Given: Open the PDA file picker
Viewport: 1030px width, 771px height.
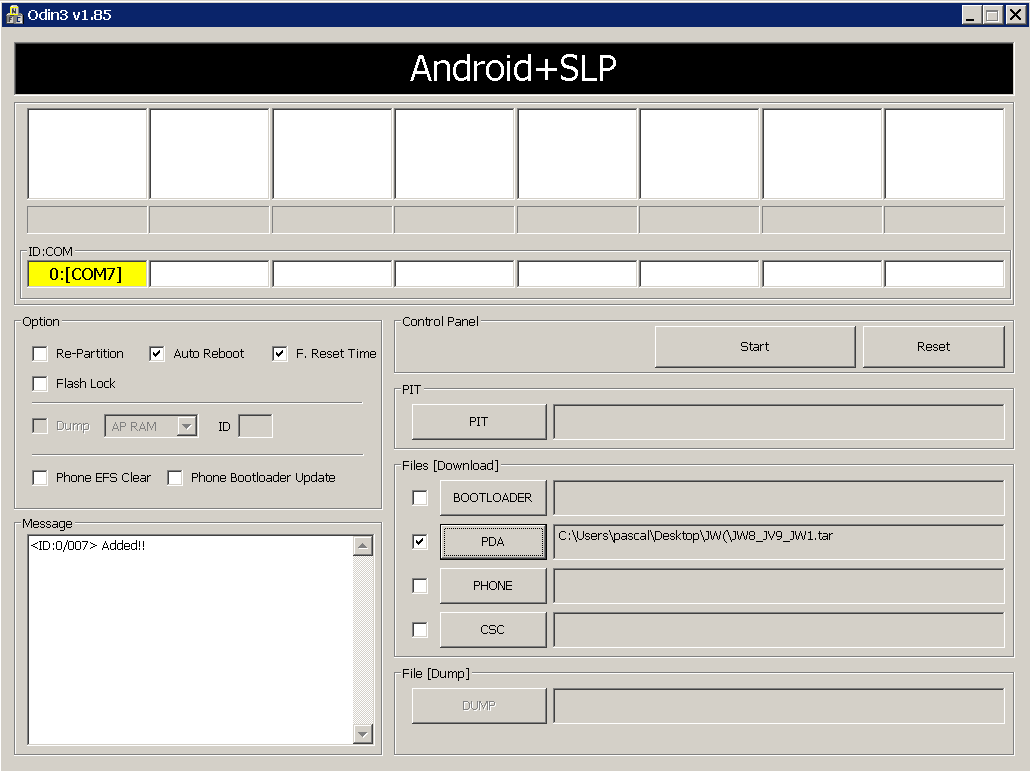Looking at the screenshot, I should 492,541.
